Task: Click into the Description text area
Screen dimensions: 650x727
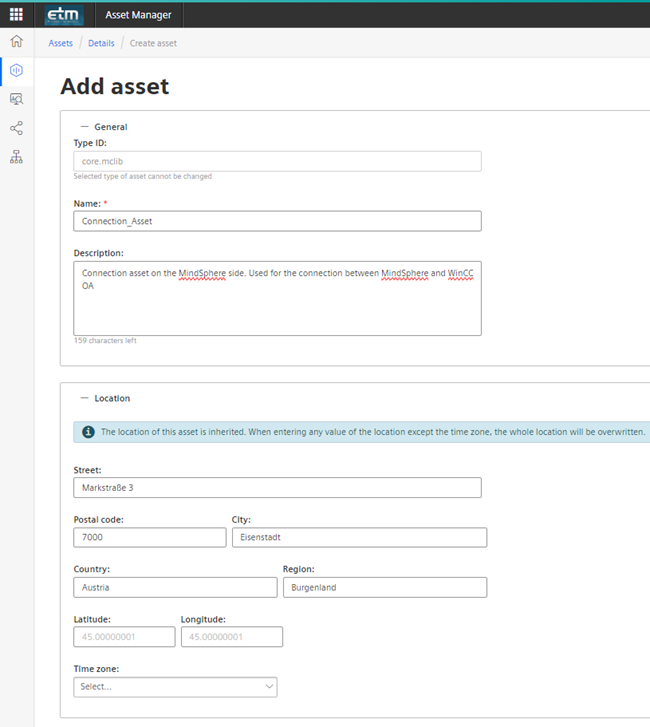Action: click(x=277, y=299)
